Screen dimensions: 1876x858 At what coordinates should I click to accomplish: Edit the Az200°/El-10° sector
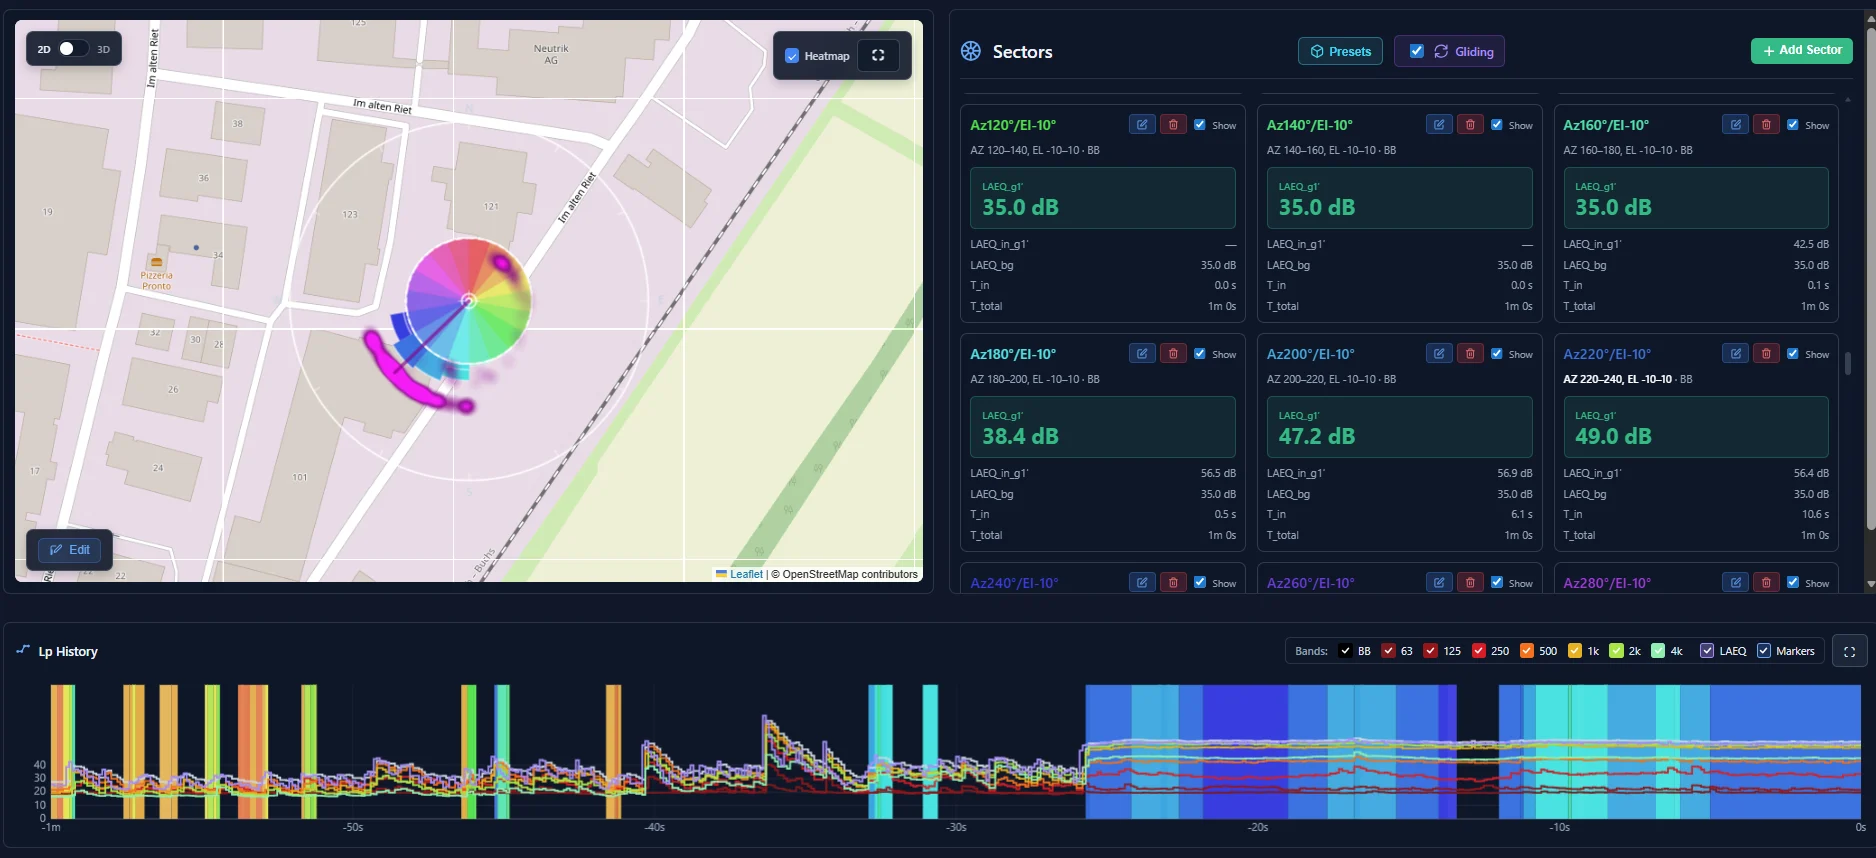[x=1439, y=354]
